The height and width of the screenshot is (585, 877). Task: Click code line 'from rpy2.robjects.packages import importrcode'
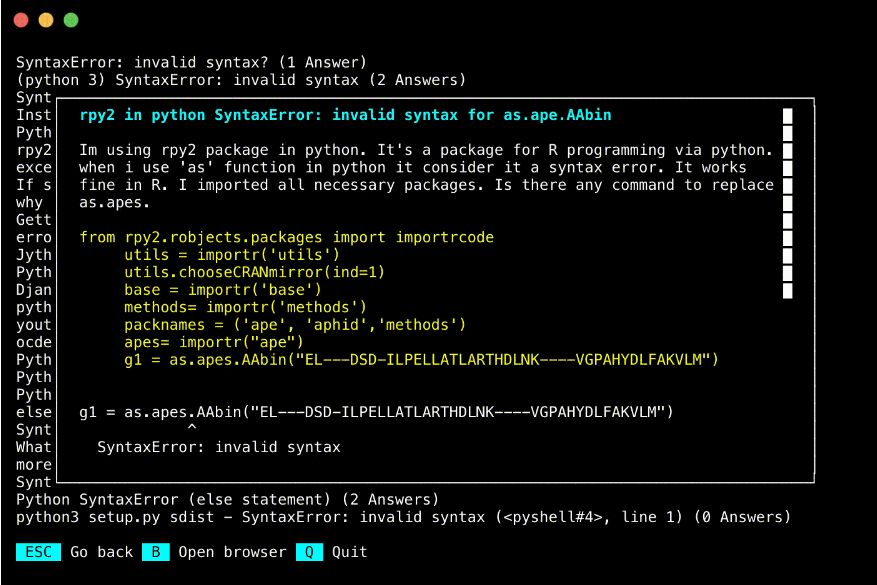(x=286, y=237)
